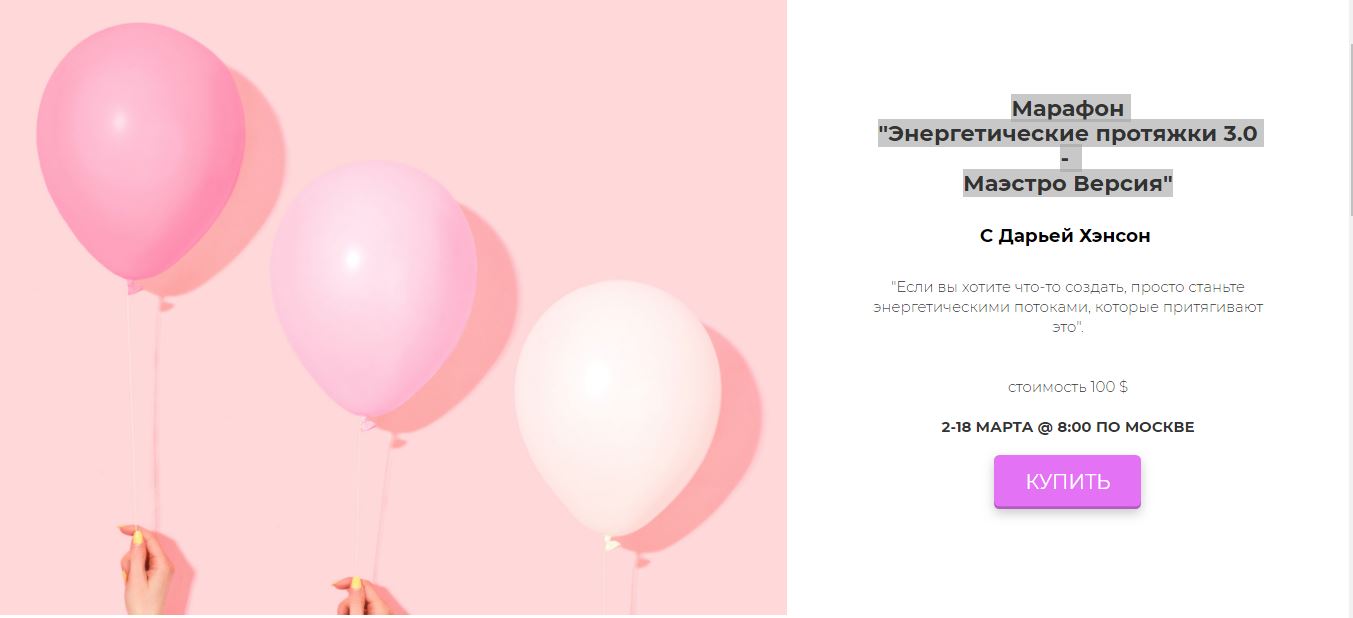The width and height of the screenshot is (1353, 618).
Task: Click the price text стоимость 100 $
Action: (1067, 387)
